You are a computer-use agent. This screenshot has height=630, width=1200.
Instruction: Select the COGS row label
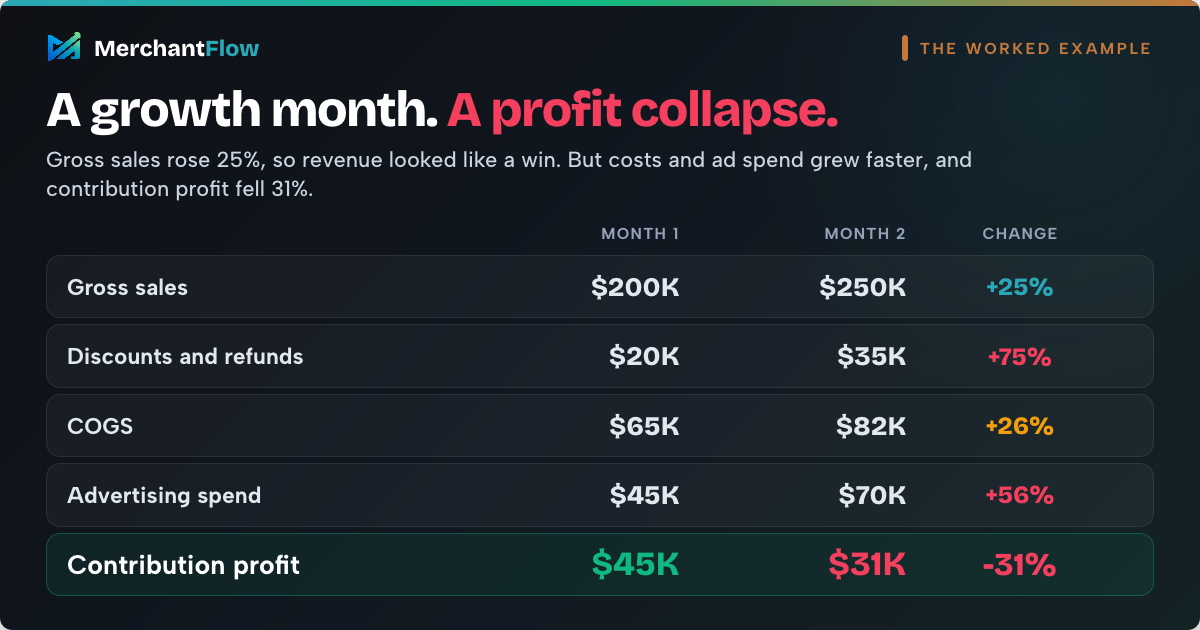[x=100, y=426]
